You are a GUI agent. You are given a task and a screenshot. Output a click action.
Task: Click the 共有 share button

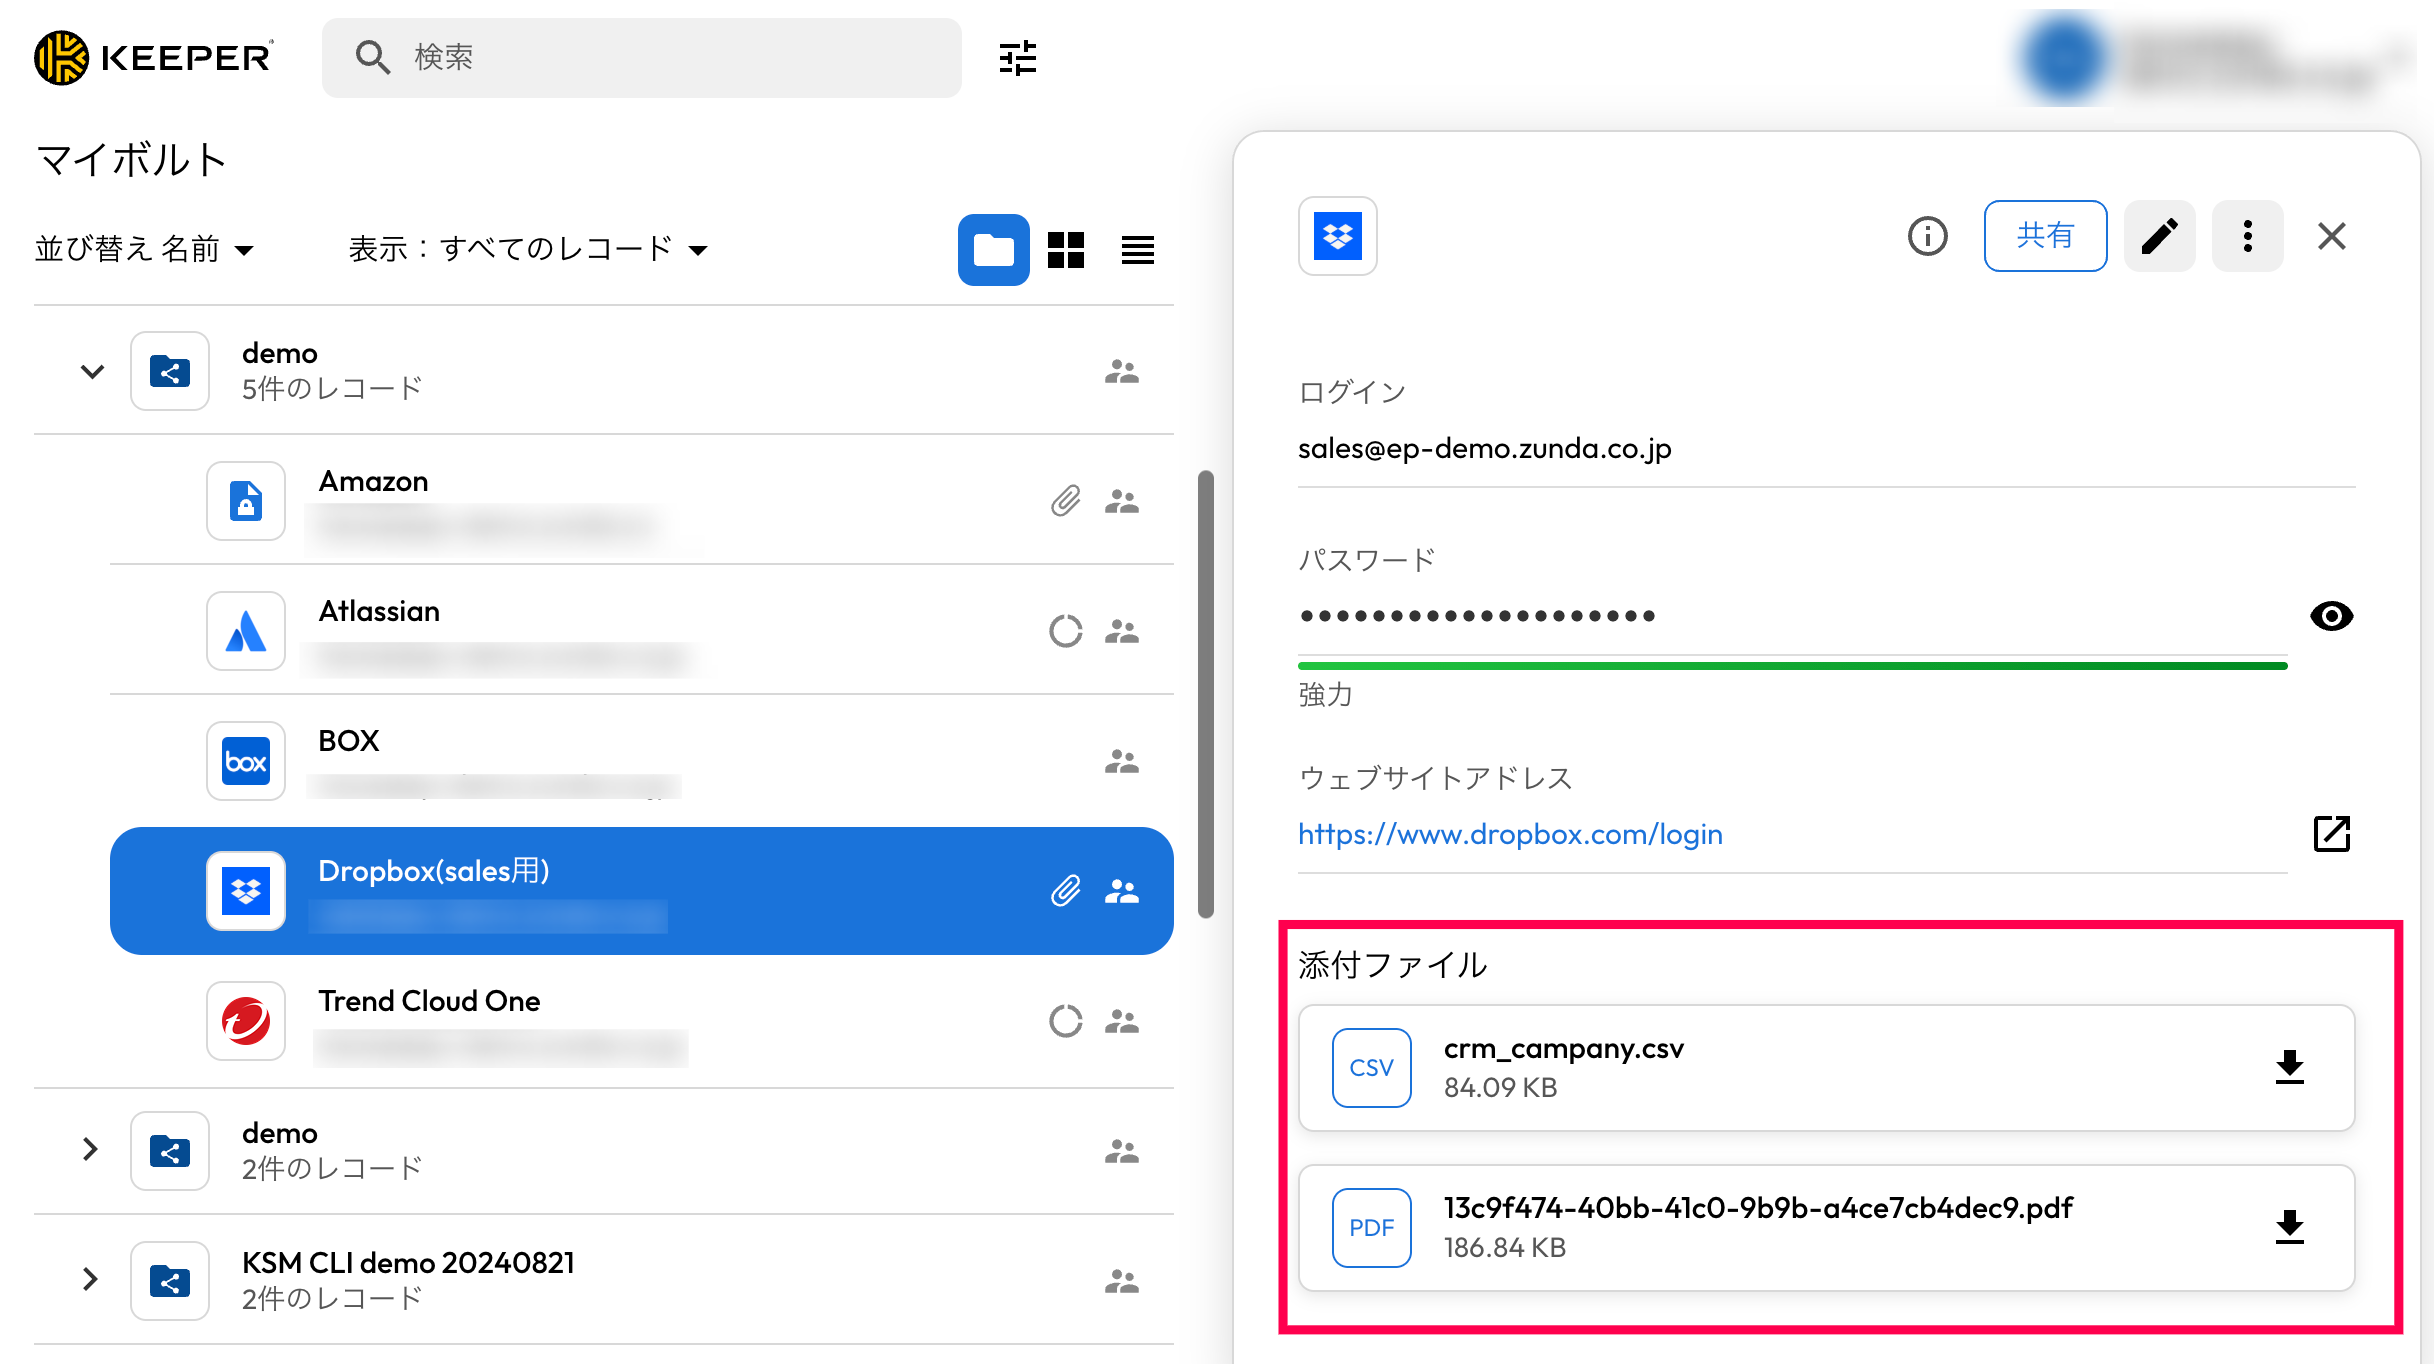pos(2045,236)
